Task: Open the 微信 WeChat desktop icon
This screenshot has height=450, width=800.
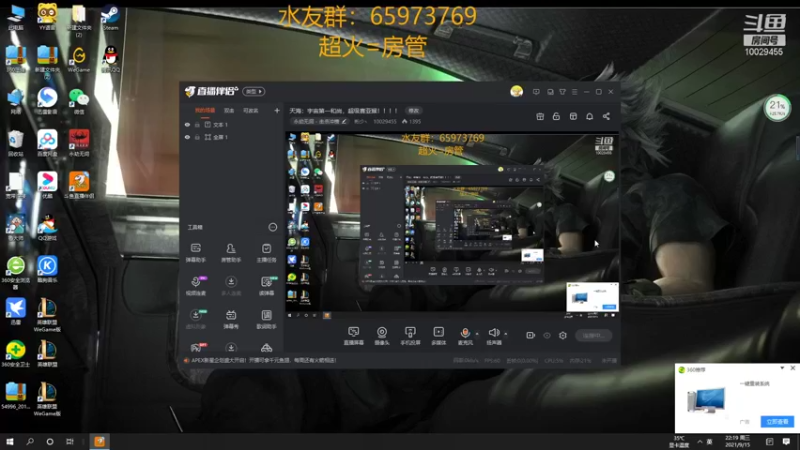Action: point(79,101)
